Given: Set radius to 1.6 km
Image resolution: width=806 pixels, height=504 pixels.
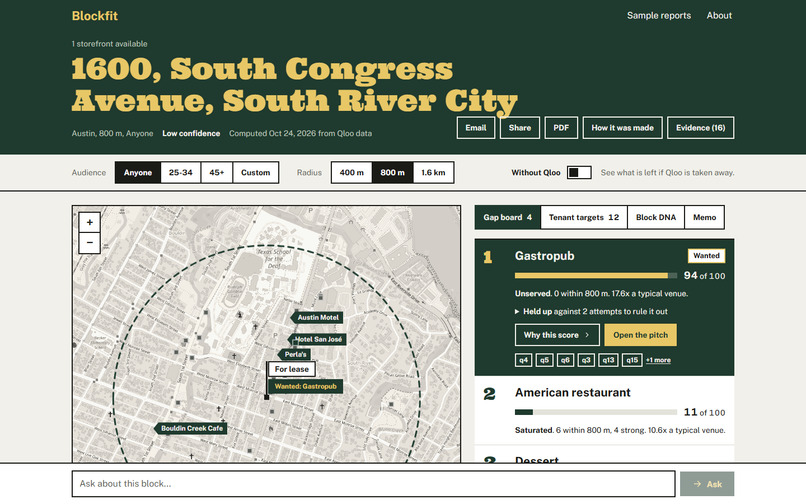Looking at the screenshot, I should click(433, 172).
